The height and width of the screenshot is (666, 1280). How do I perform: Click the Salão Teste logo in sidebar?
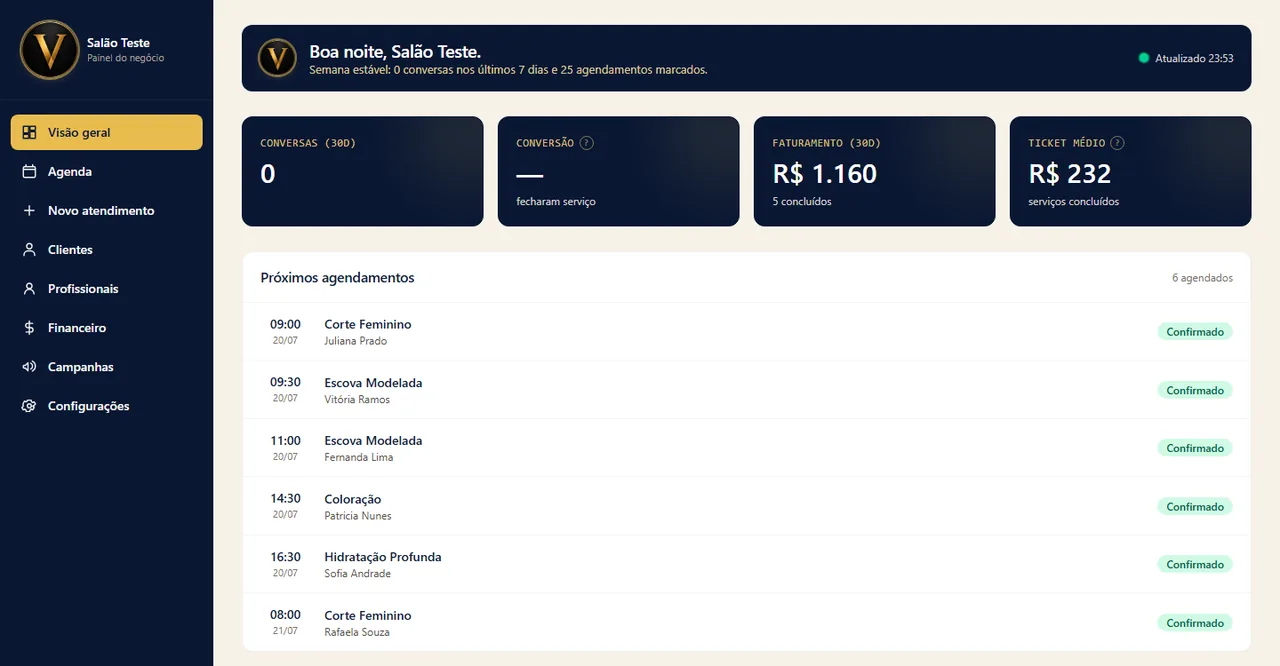point(49,50)
